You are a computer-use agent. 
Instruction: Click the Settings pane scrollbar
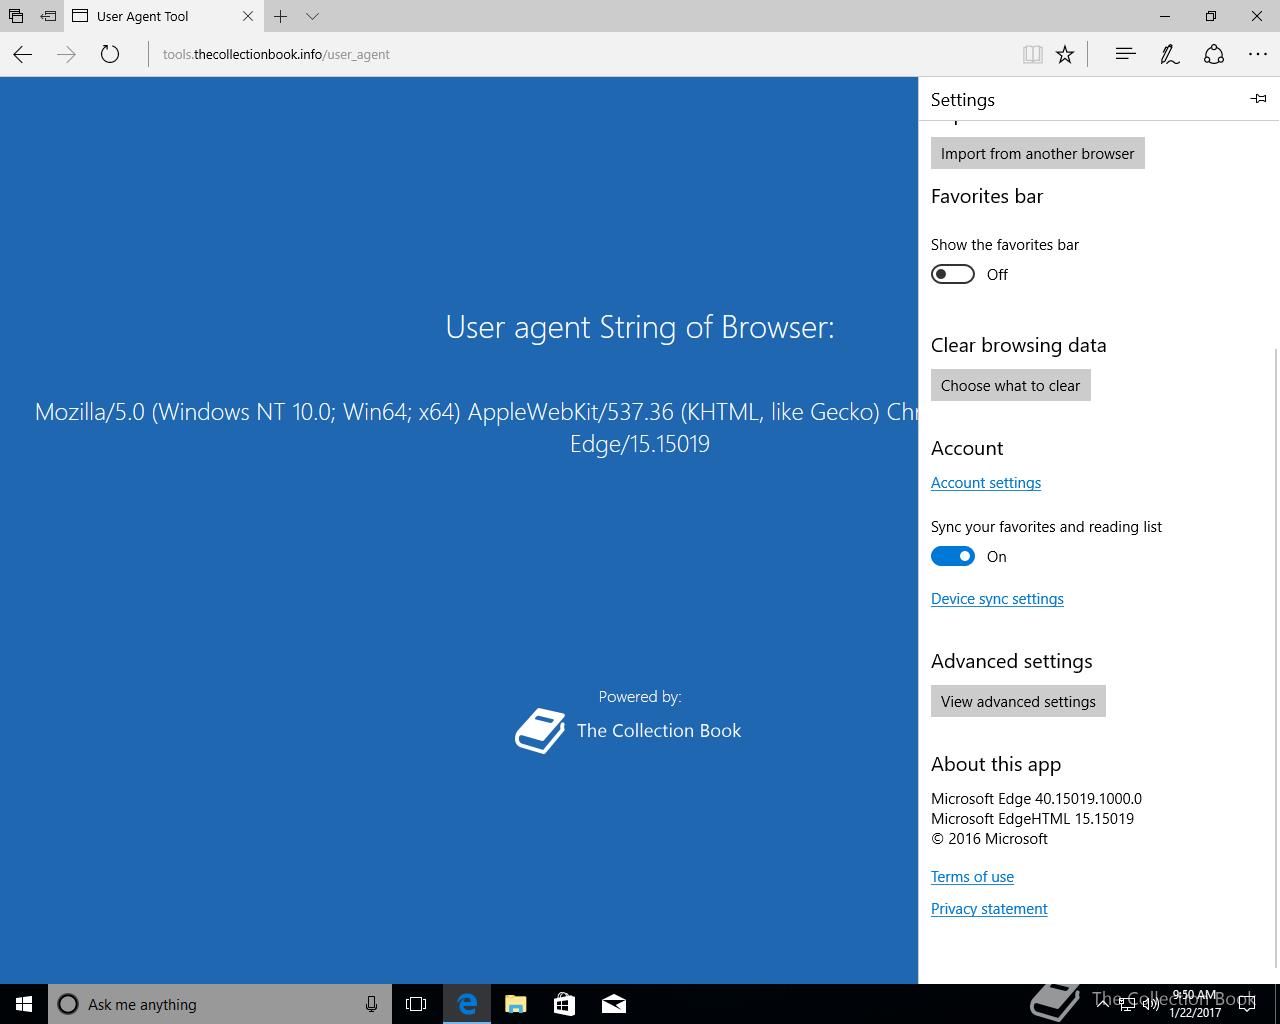pos(1276,658)
